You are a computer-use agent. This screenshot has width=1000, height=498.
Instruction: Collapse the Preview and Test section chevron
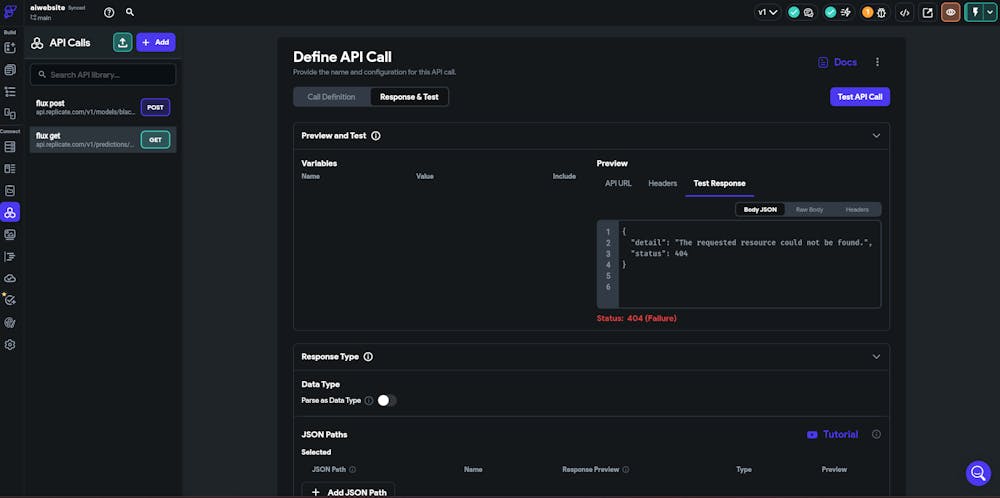(876, 136)
